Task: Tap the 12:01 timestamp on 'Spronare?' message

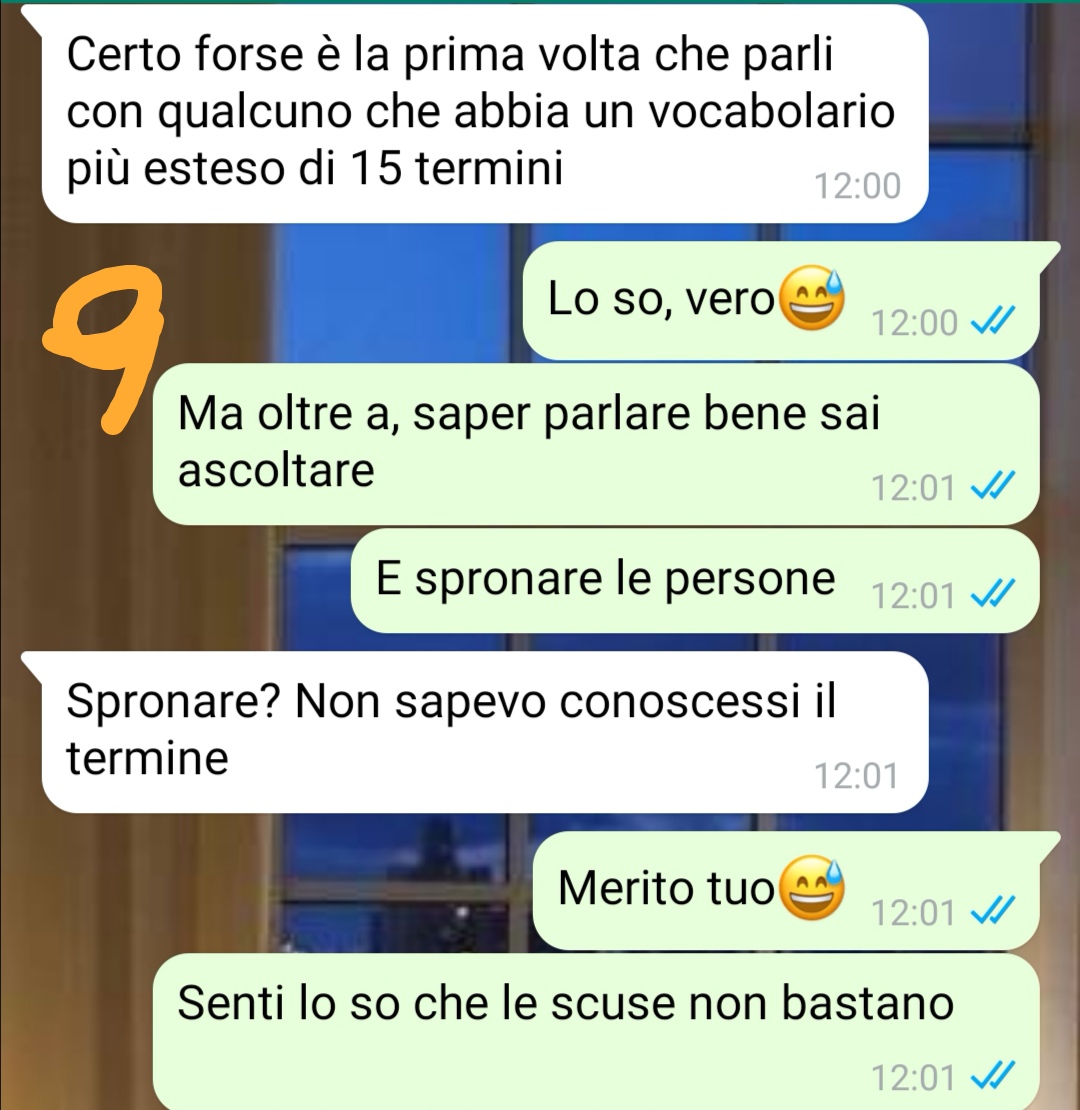Action: pyautogui.click(x=857, y=776)
